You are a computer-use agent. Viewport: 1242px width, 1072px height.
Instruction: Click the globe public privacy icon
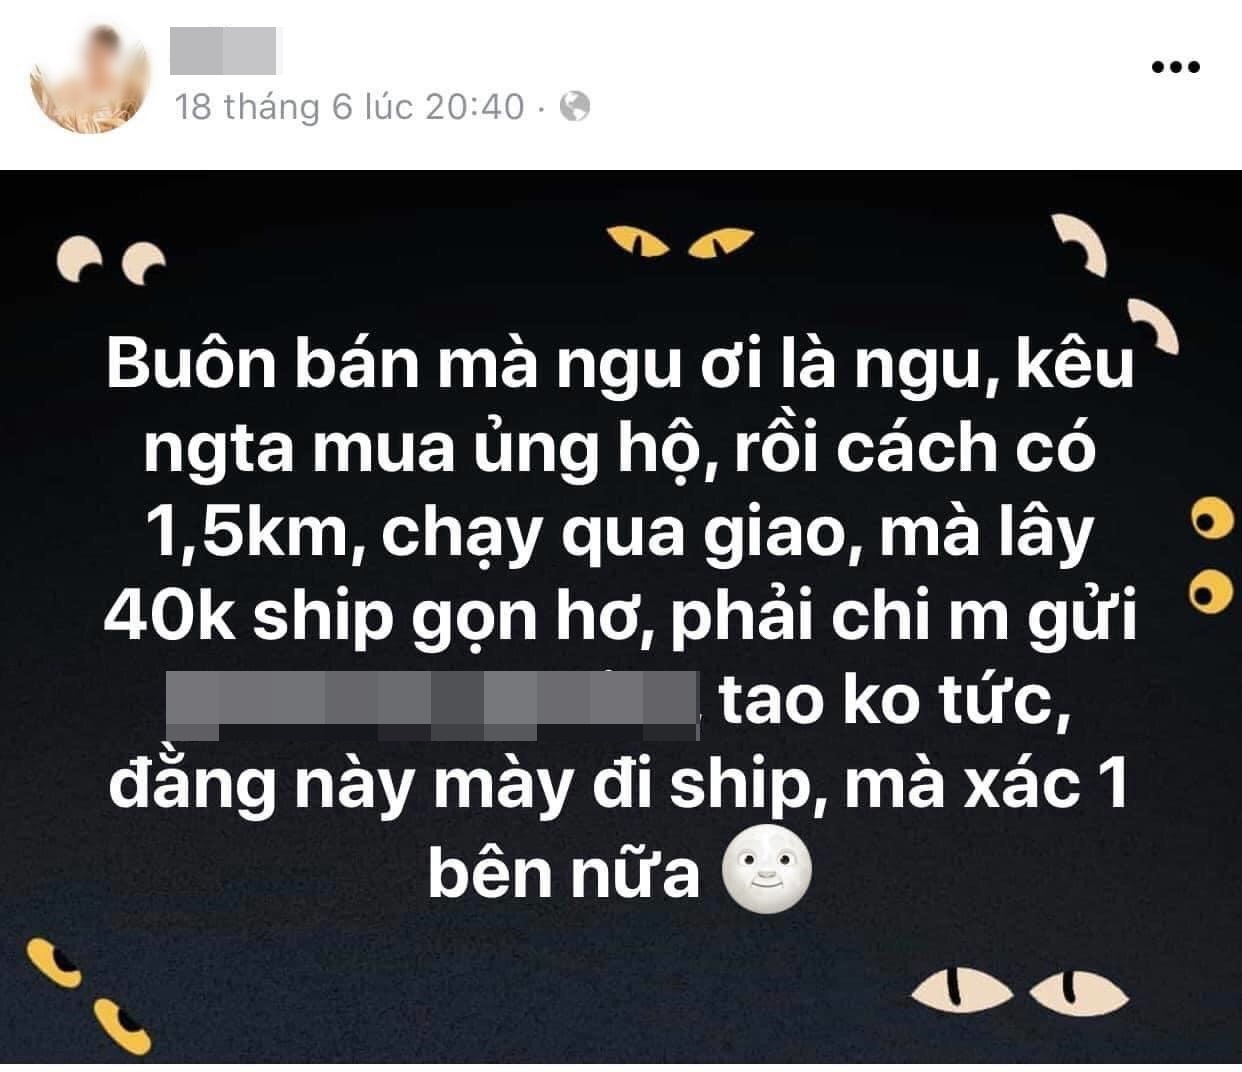[x=574, y=106]
